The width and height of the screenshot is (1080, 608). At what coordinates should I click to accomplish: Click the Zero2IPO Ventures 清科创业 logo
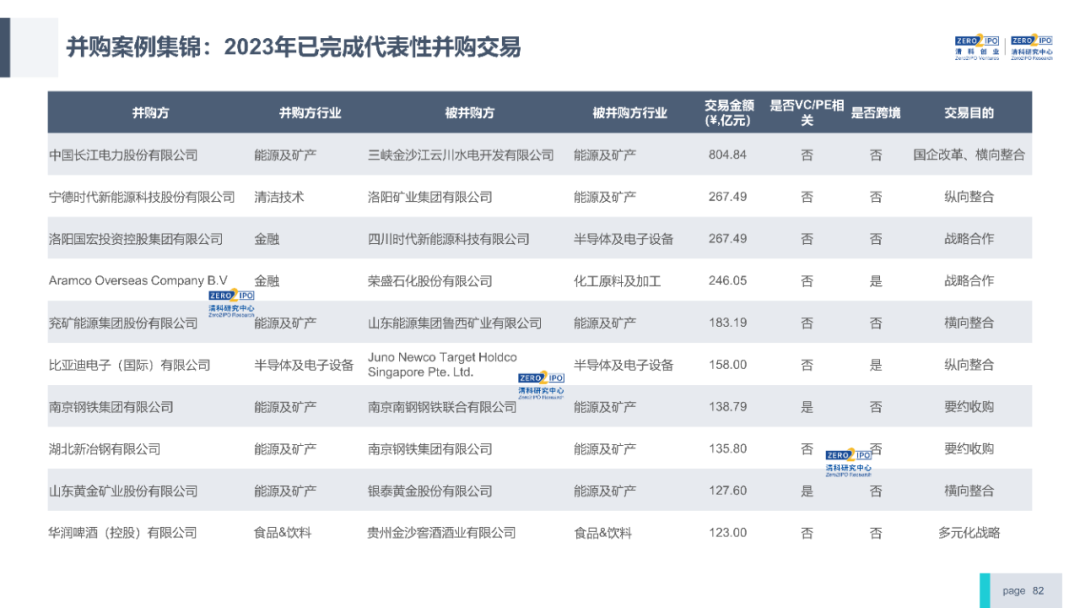click(x=977, y=48)
